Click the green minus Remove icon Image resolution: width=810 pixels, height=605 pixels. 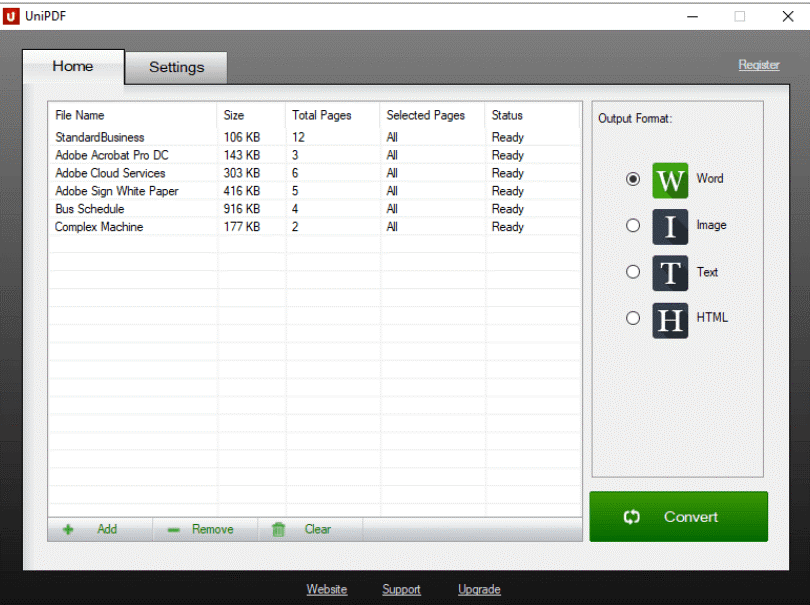pyautogui.click(x=174, y=530)
